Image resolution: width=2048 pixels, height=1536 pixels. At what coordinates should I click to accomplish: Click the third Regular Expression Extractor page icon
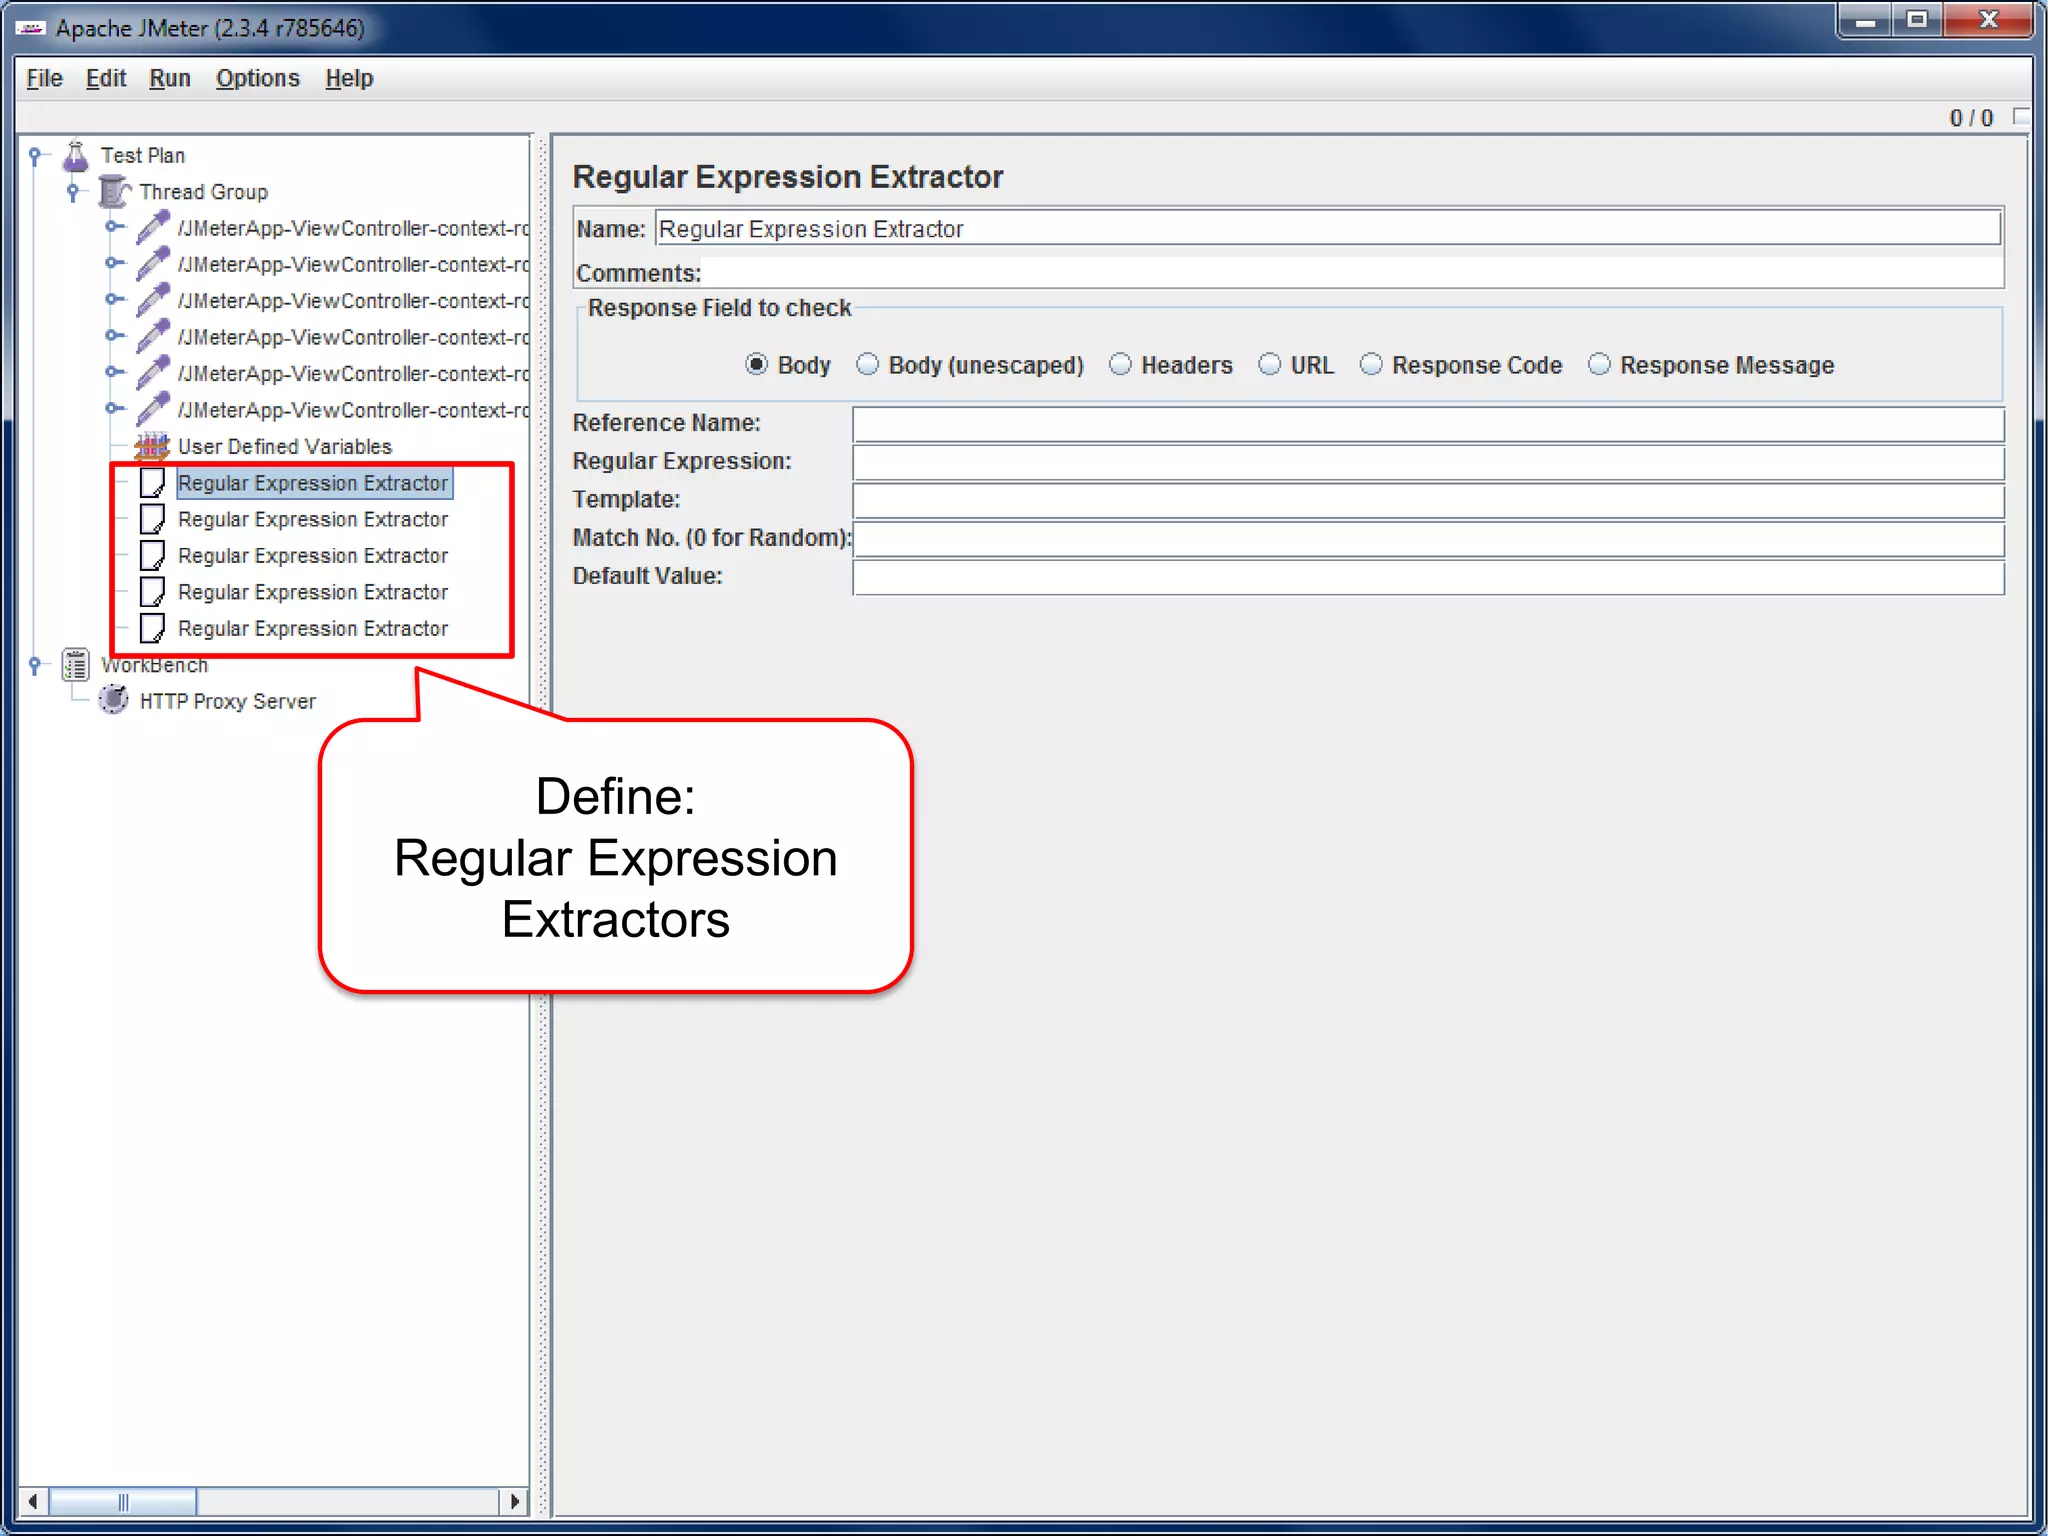click(x=152, y=555)
